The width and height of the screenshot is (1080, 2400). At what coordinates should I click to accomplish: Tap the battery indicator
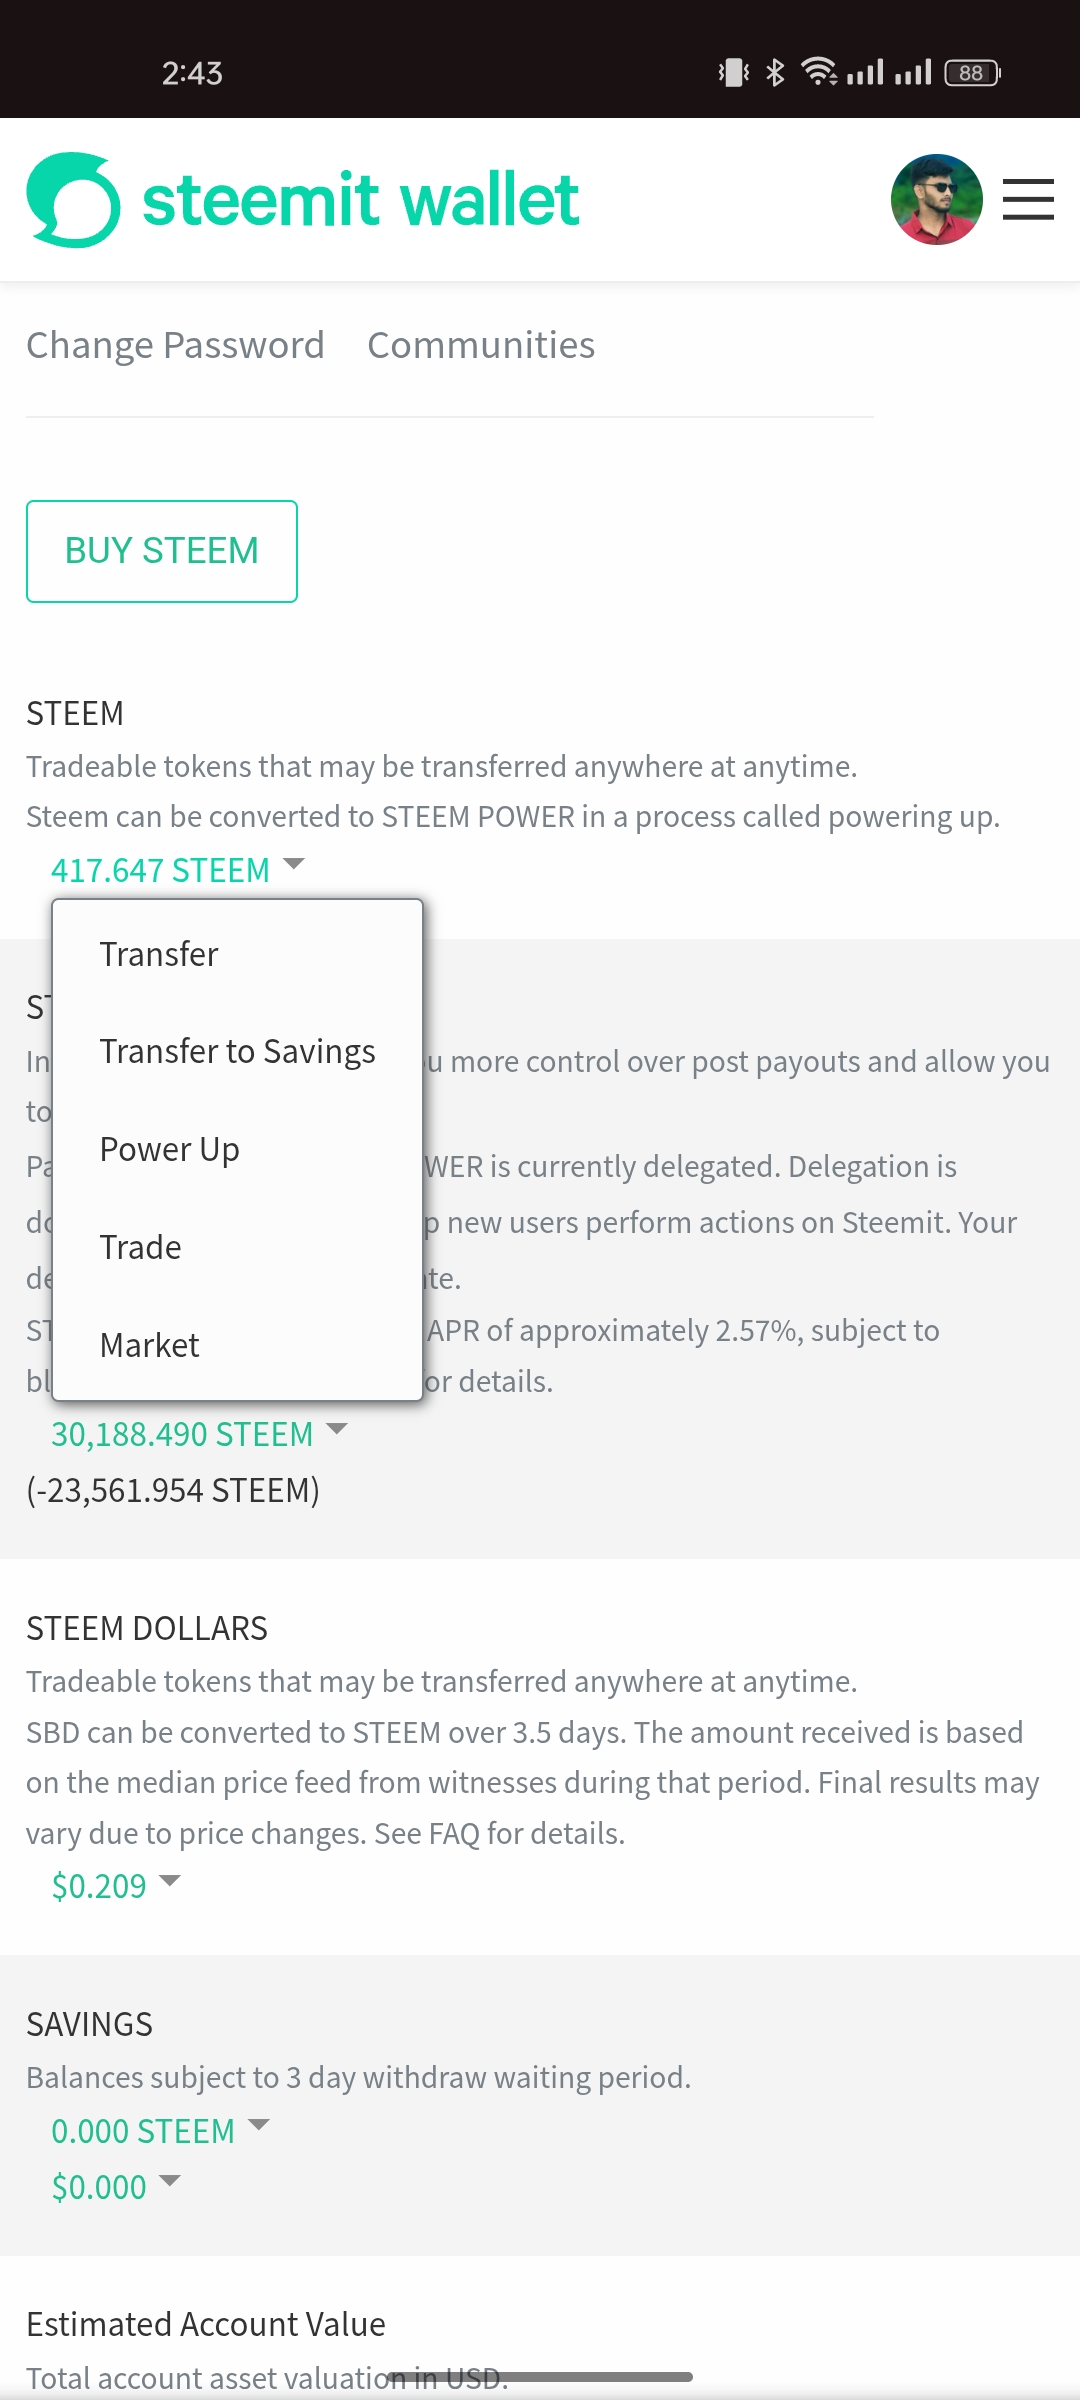tap(972, 73)
